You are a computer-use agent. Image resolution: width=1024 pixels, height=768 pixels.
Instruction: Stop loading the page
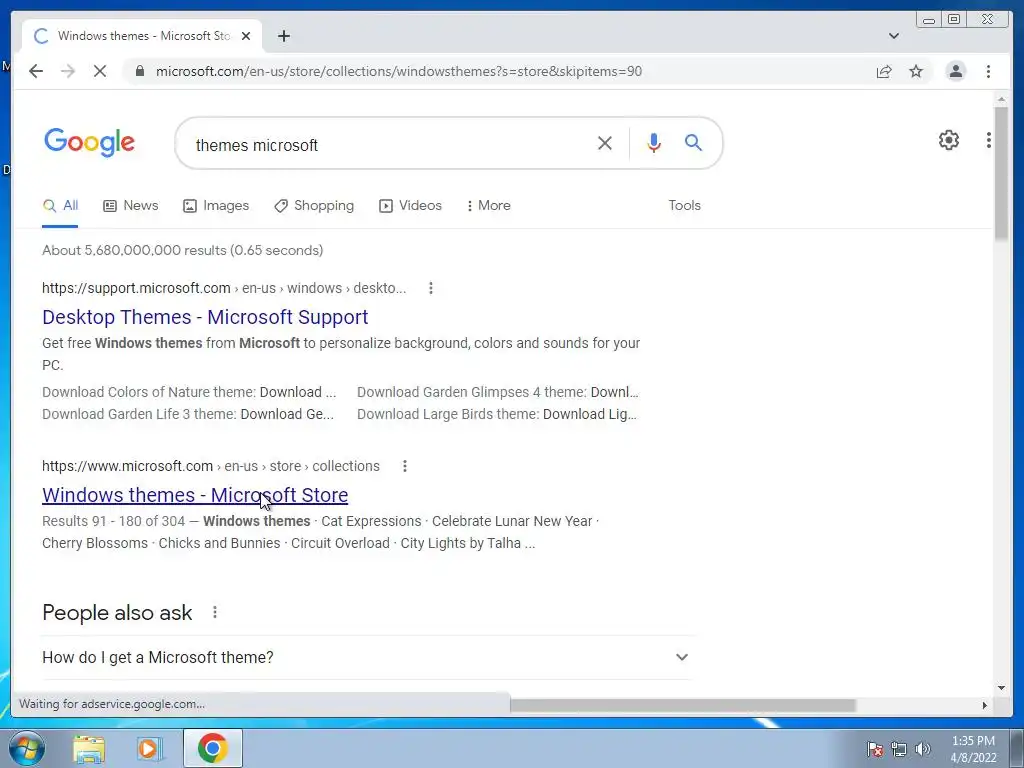pos(100,71)
